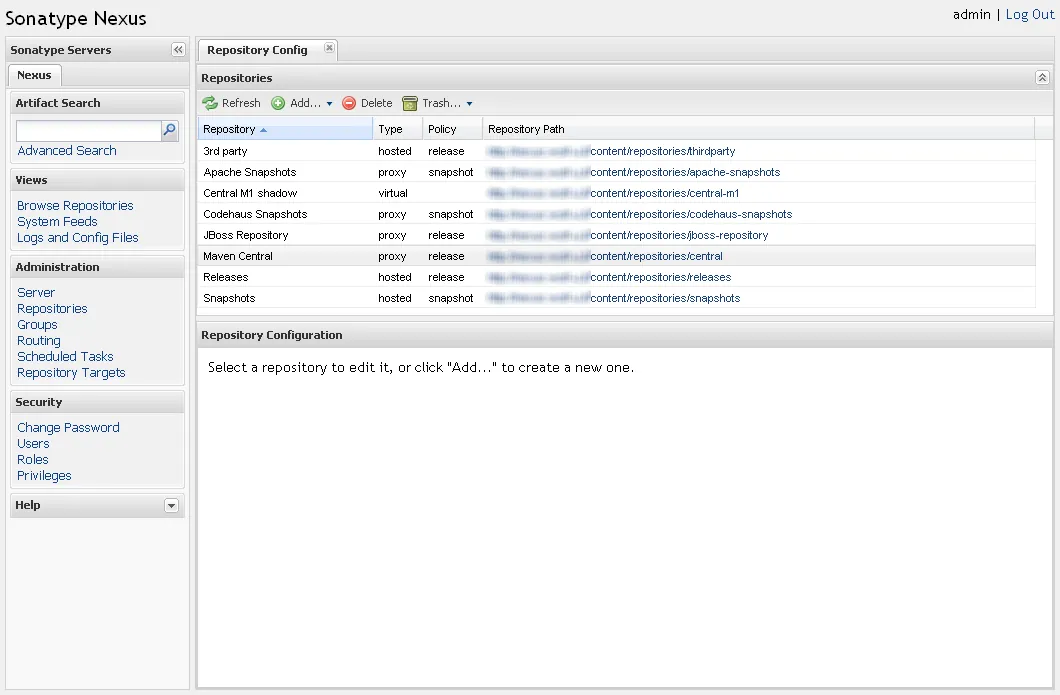Select the Central M1 shadow row
This screenshot has height=695, width=1060.
(x=616, y=193)
